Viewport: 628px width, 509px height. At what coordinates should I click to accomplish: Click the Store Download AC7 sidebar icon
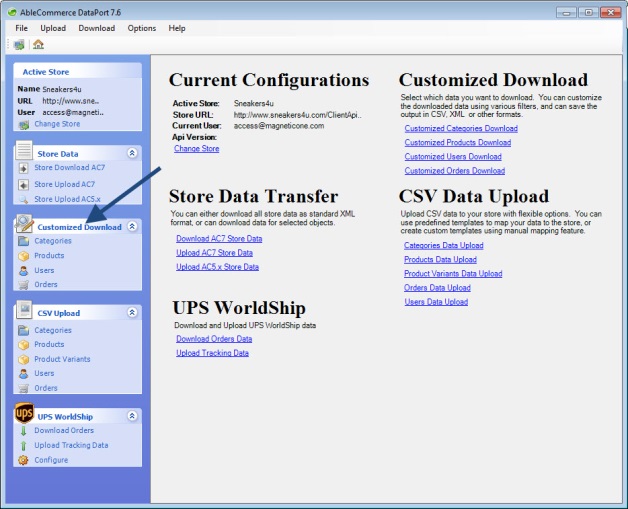(x=24, y=168)
